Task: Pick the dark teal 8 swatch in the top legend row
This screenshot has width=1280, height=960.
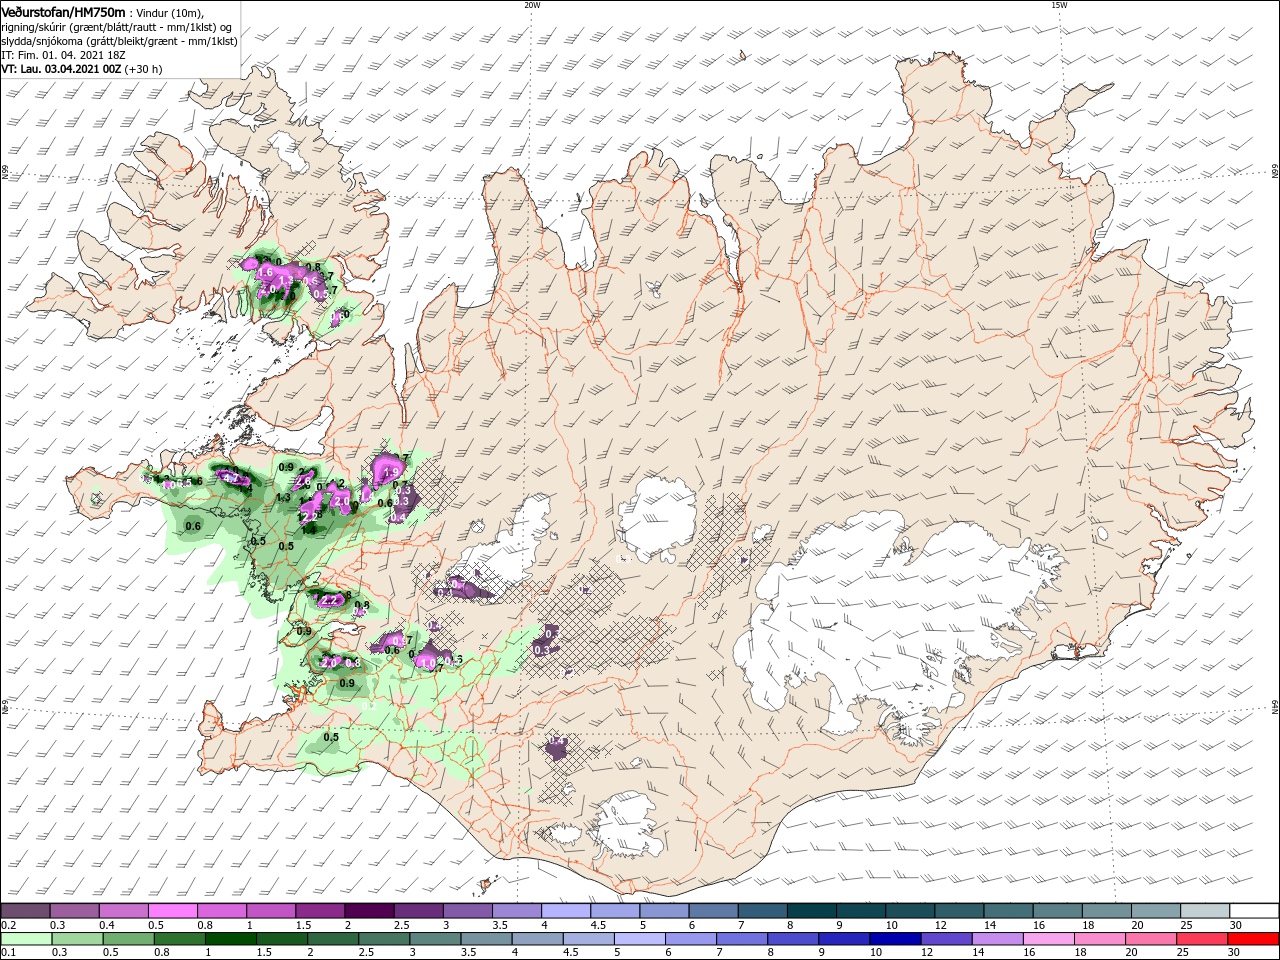Action: pyautogui.click(x=812, y=911)
